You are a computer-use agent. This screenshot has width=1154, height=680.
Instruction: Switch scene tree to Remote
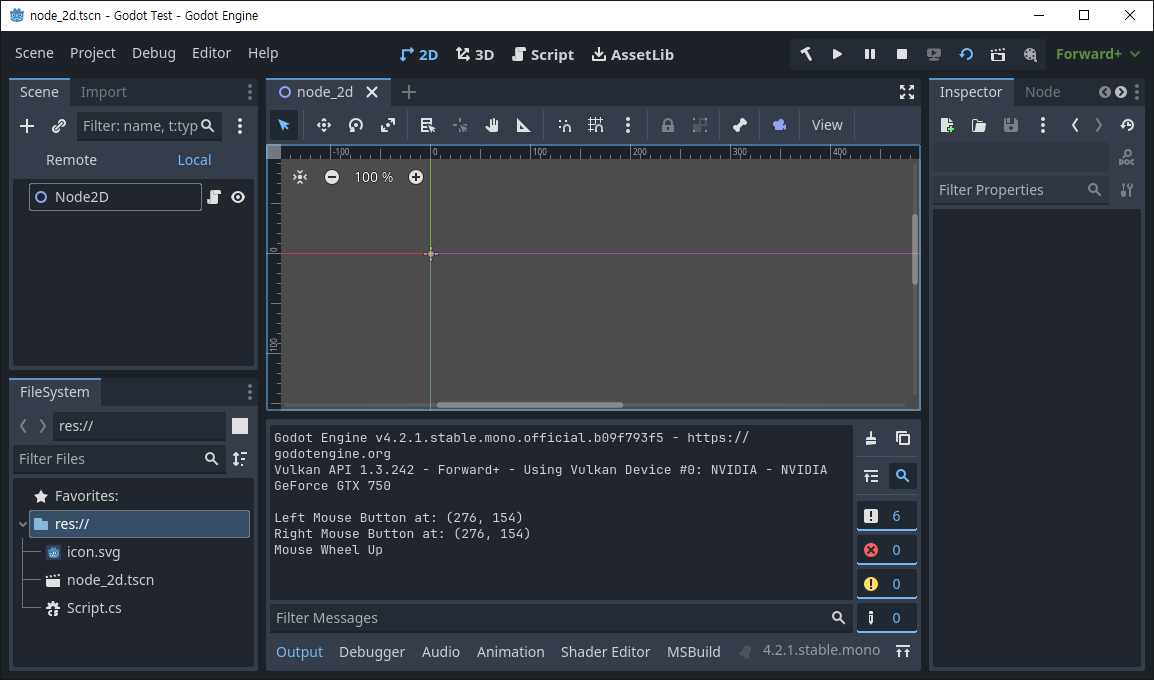coord(71,160)
